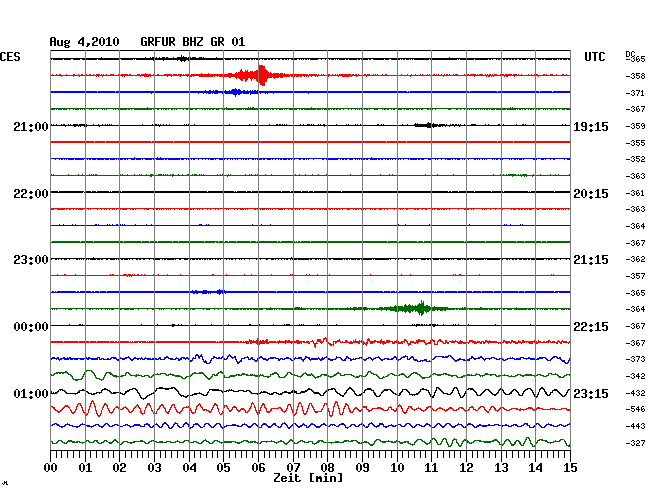650x494 pixels.
Task: Click the DC offset value '-327'
Action: coord(635,443)
